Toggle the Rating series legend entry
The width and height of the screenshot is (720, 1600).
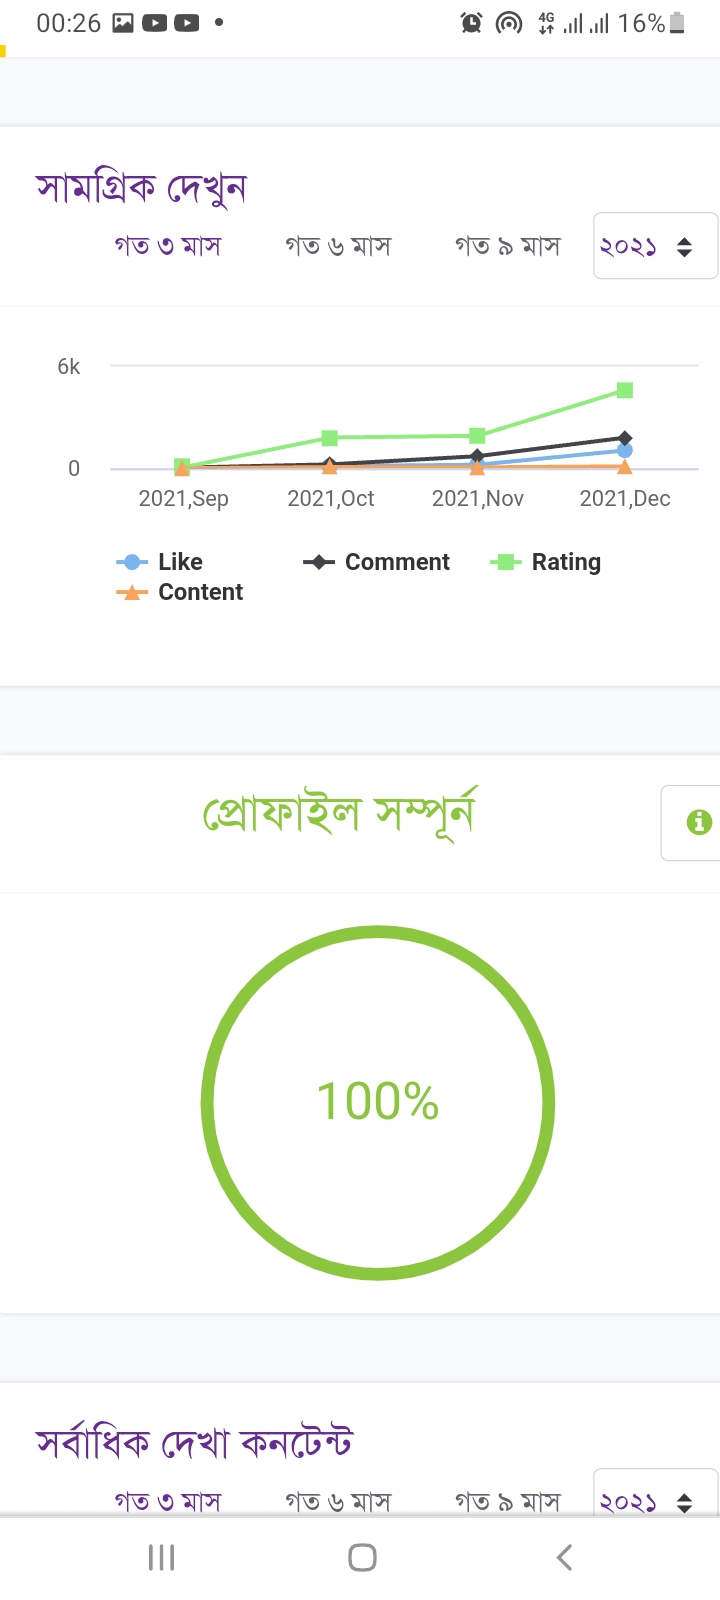(546, 562)
